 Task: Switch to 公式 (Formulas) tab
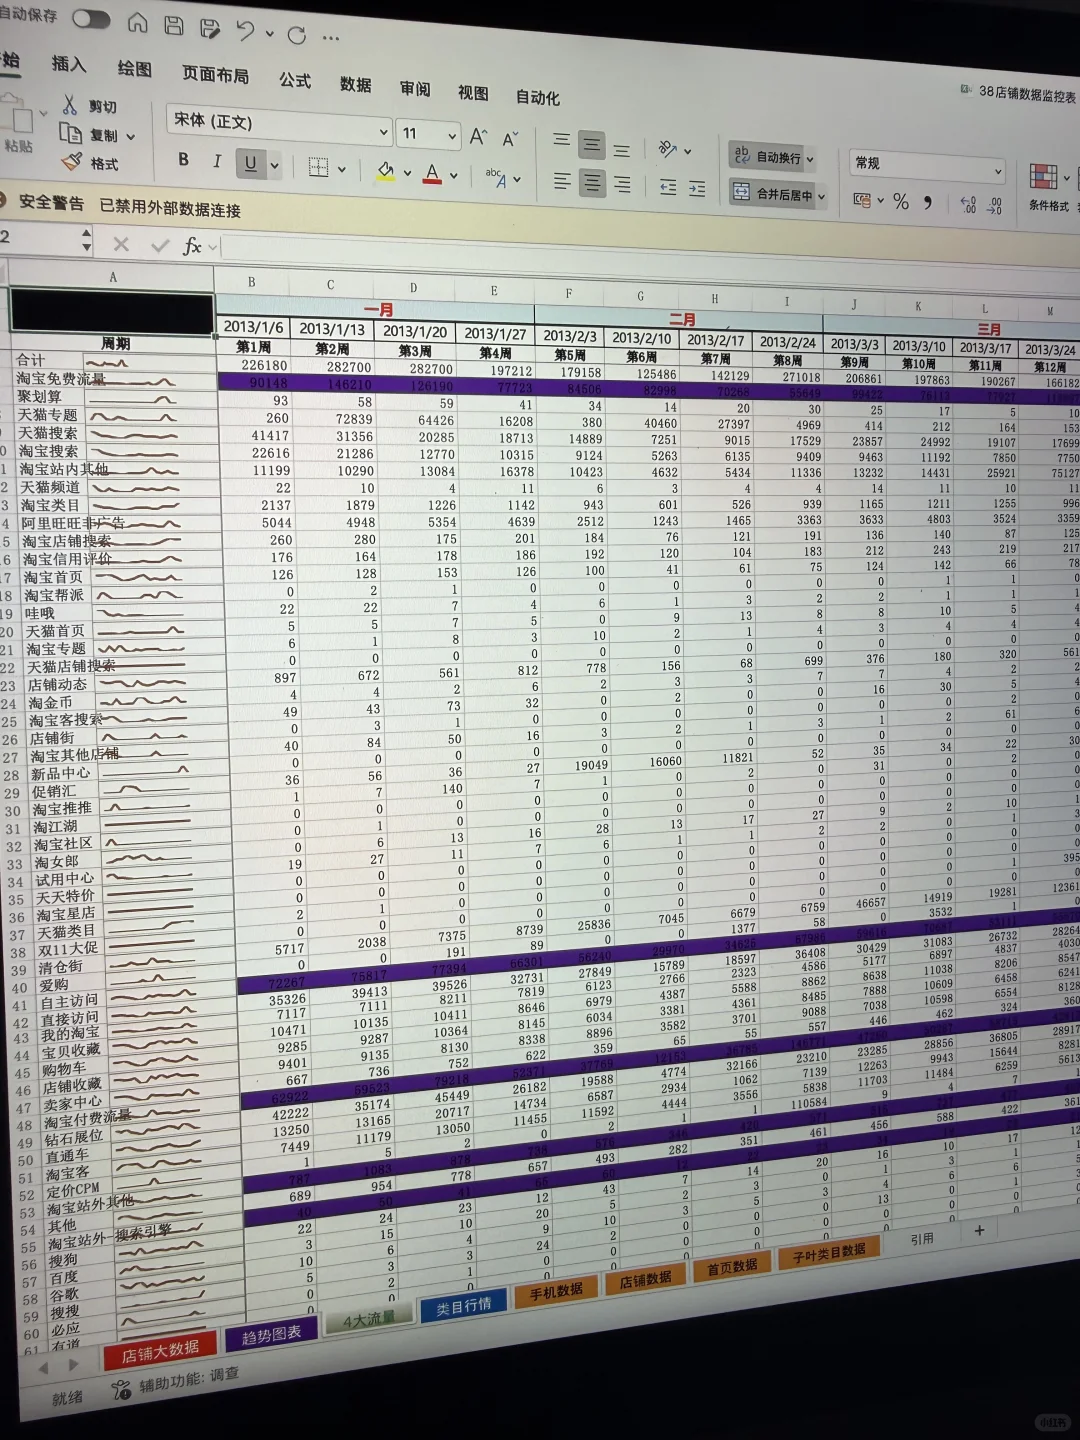pyautogui.click(x=295, y=80)
